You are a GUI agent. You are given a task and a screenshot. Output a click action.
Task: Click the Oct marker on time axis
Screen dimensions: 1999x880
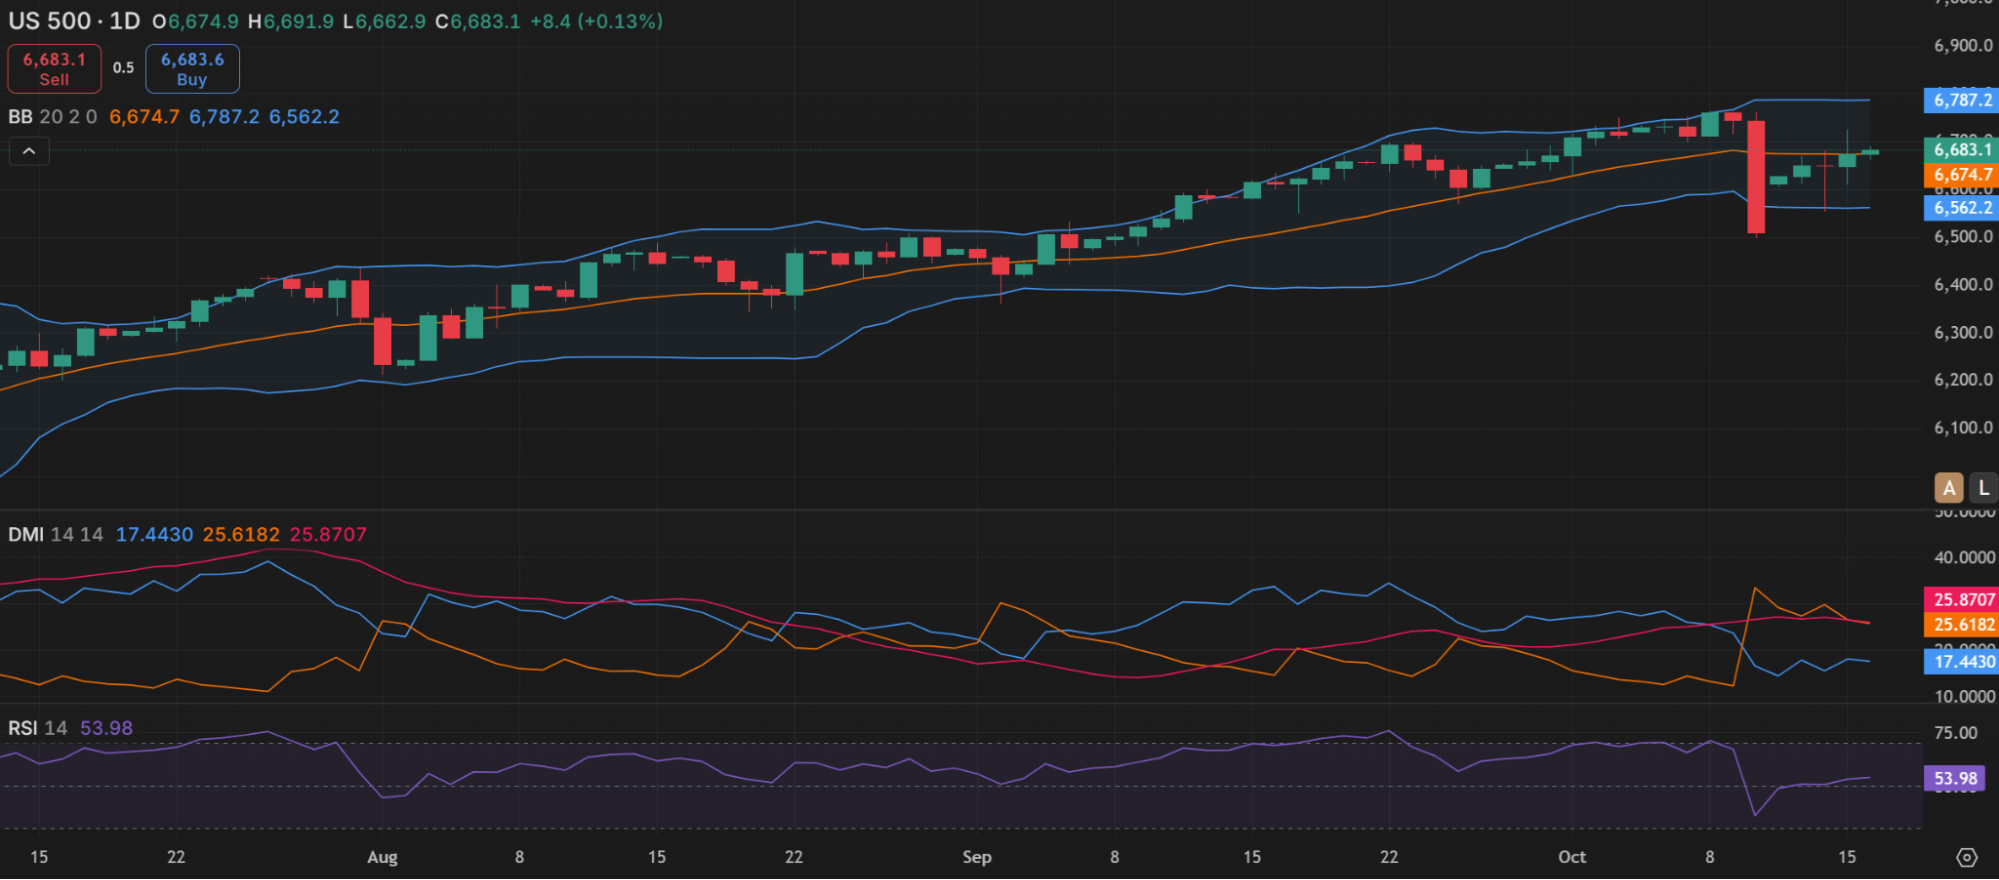[x=1571, y=857]
